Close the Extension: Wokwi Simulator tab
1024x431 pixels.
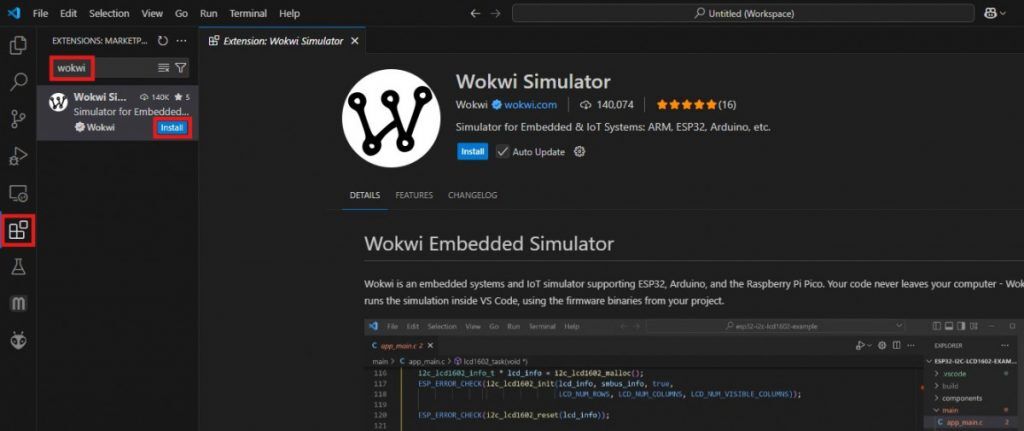click(x=354, y=41)
